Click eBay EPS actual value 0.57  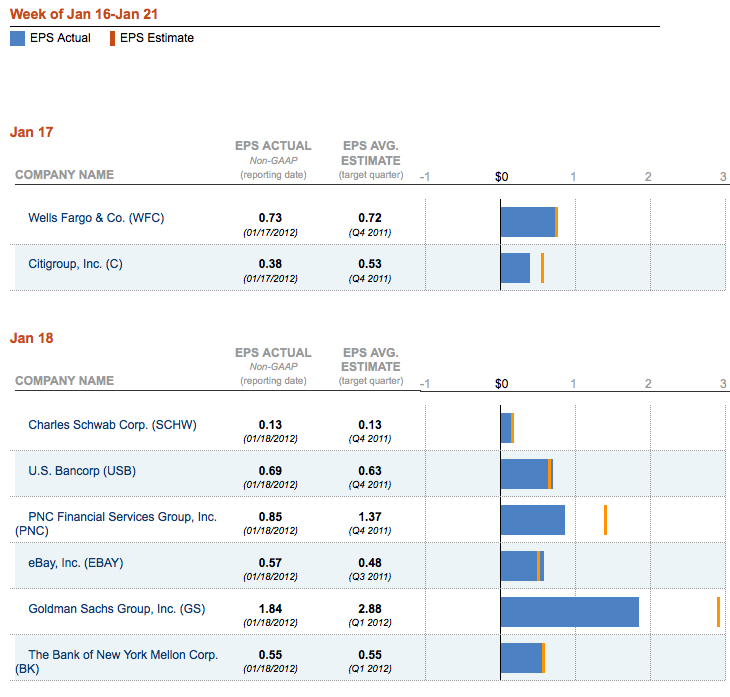tap(270, 563)
